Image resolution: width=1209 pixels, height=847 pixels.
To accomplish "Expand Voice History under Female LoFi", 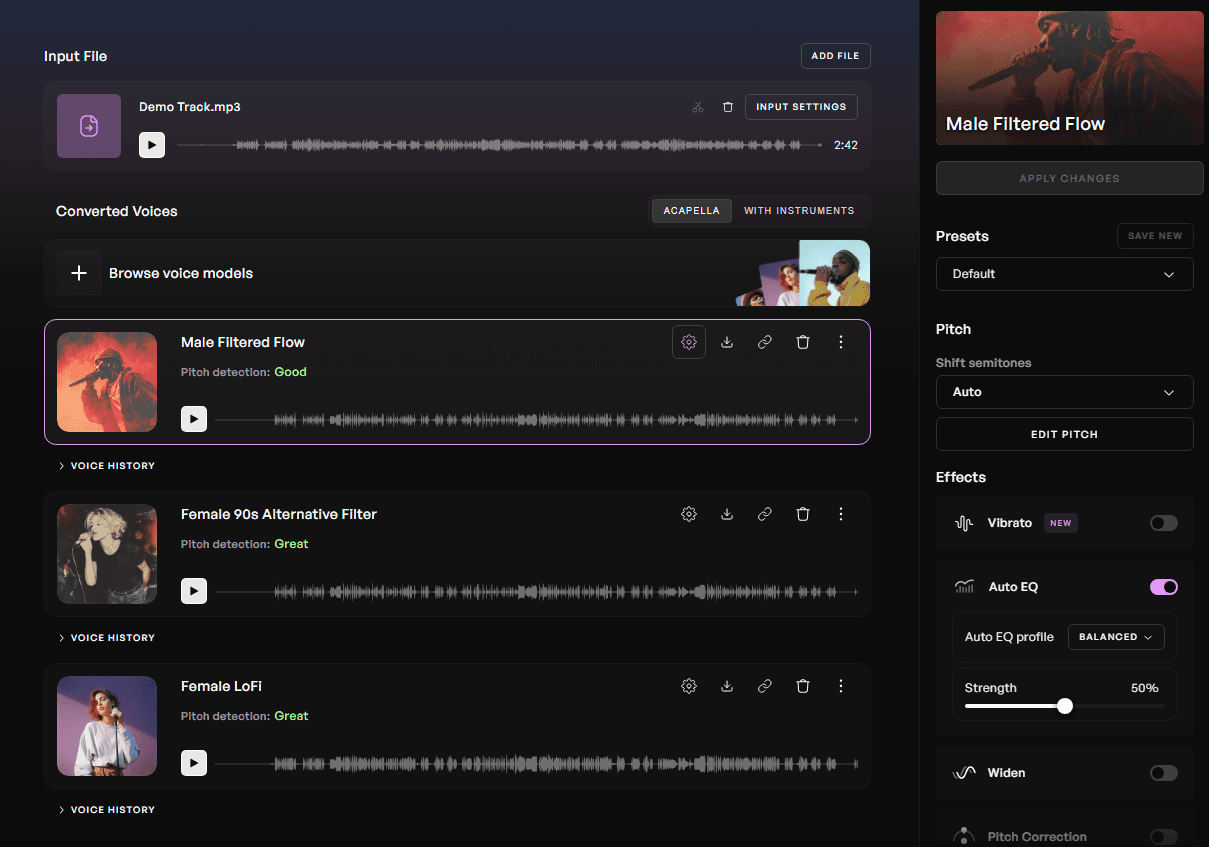I will 106,810.
